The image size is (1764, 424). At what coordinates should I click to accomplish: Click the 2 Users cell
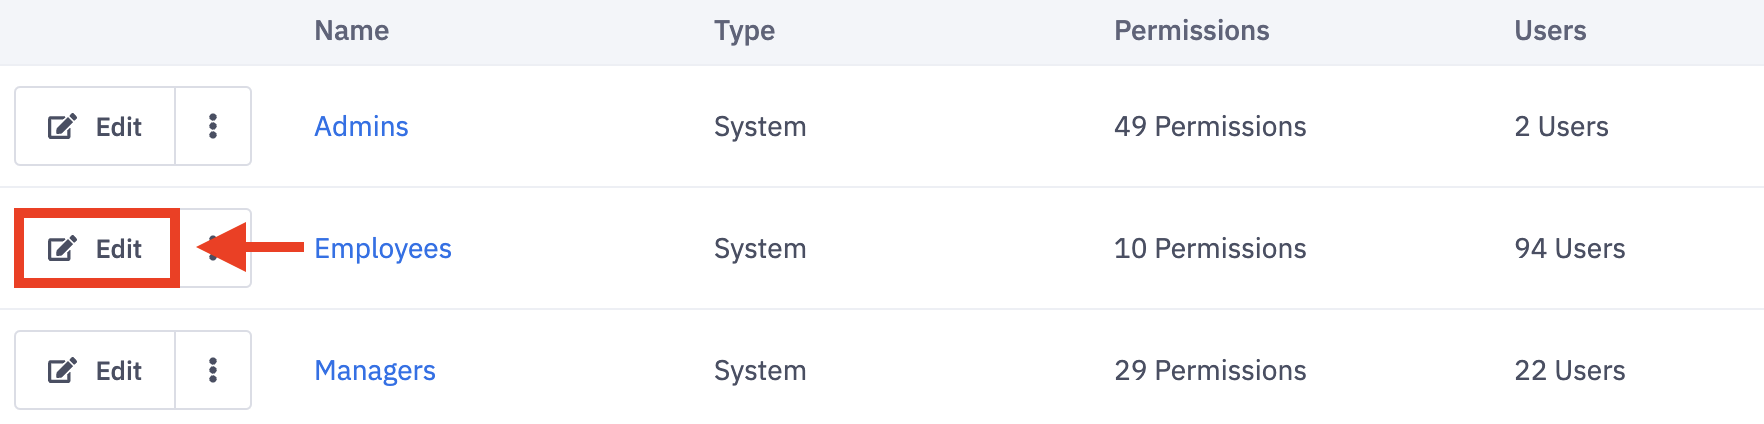click(x=1560, y=127)
